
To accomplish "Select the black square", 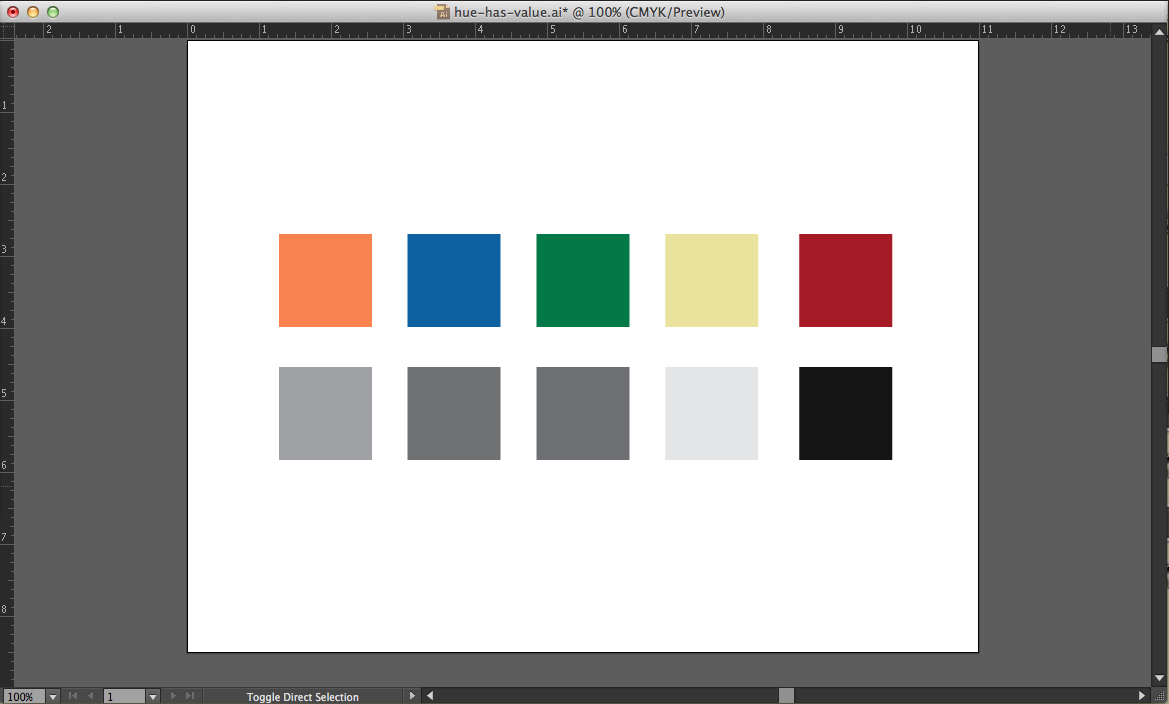I will (845, 413).
